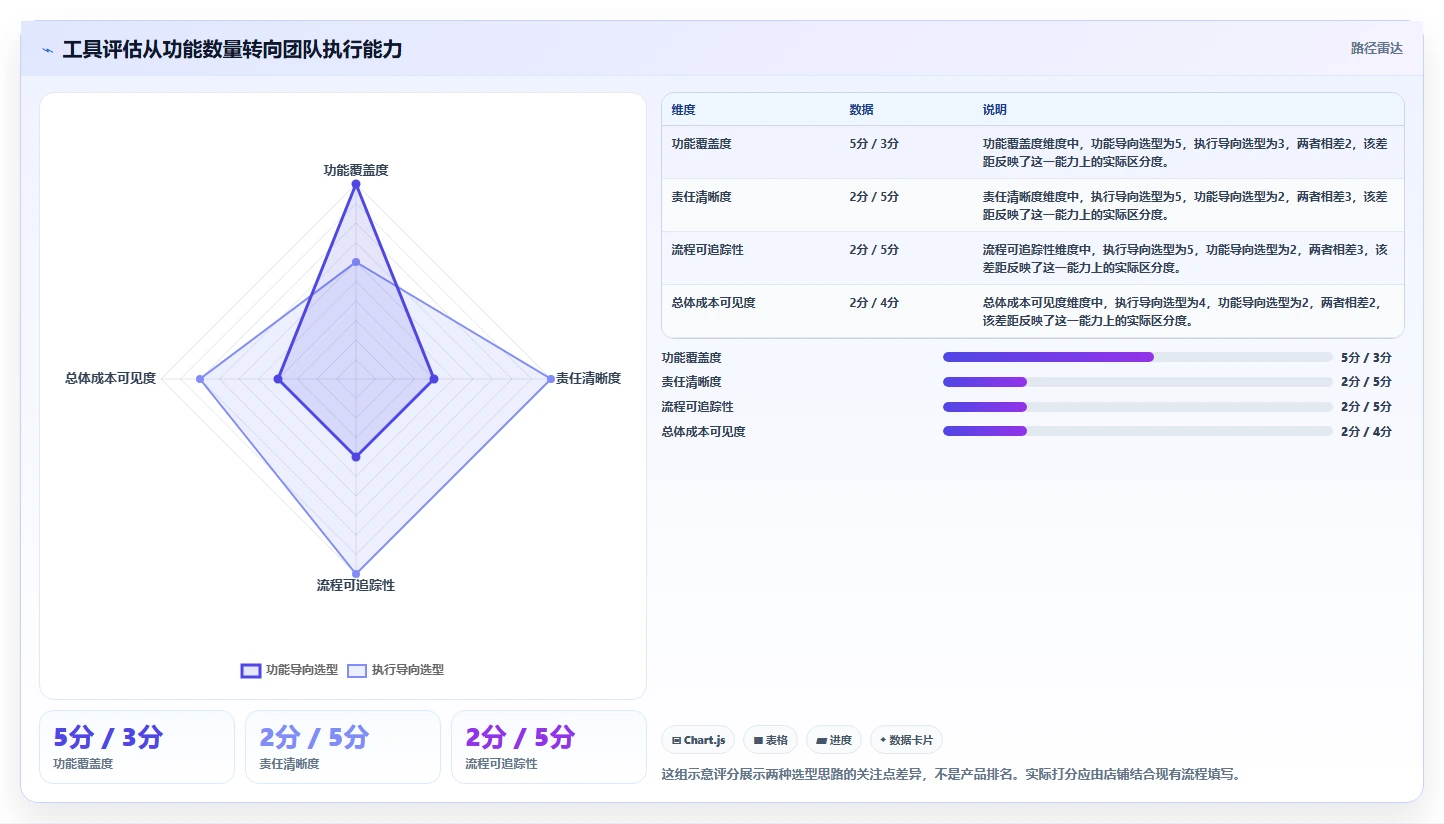Click the 功能覆盖度 row description text
Viewport: 1444px width, 824px height.
point(1185,152)
